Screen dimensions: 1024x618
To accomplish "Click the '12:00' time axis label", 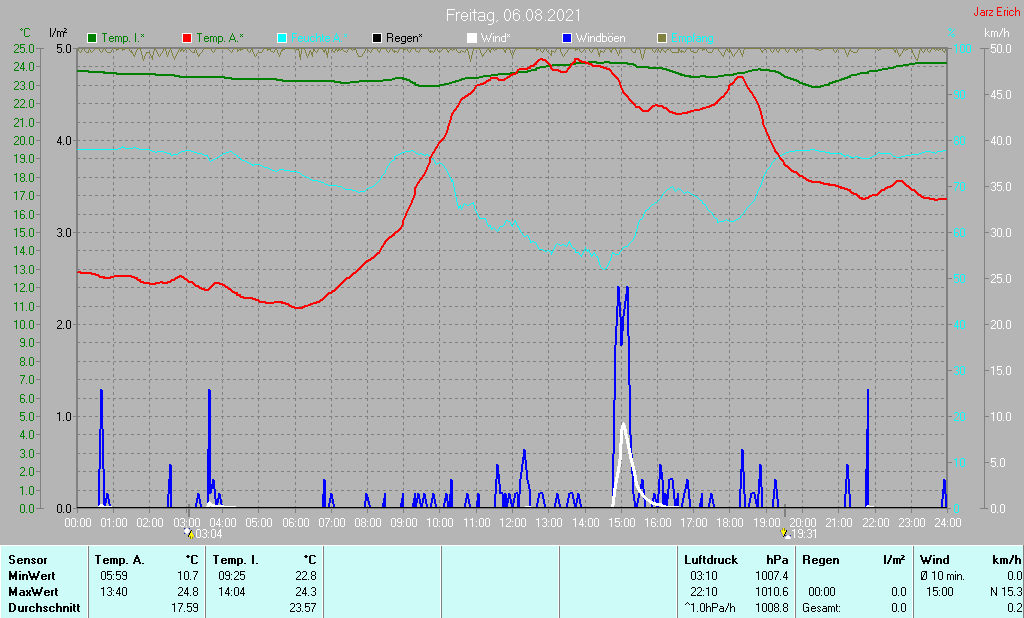I will click(x=513, y=523).
